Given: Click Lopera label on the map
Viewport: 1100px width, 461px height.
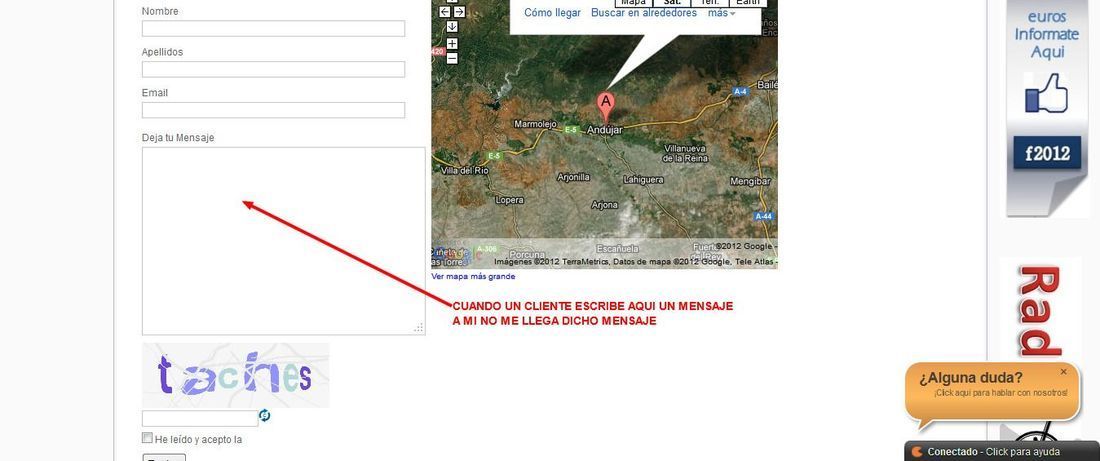Looking at the screenshot, I should [509, 200].
